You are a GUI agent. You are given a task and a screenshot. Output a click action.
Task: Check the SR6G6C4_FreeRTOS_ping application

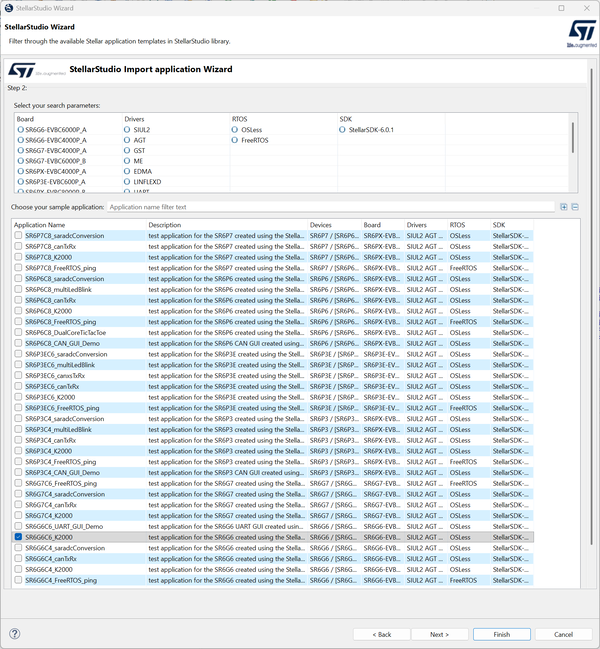[18, 579]
